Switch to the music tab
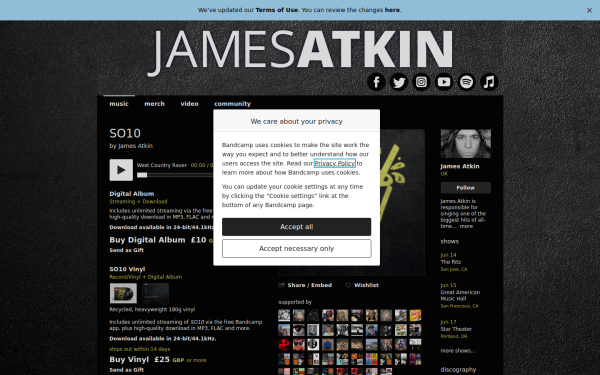The height and width of the screenshot is (375, 600). [x=119, y=104]
